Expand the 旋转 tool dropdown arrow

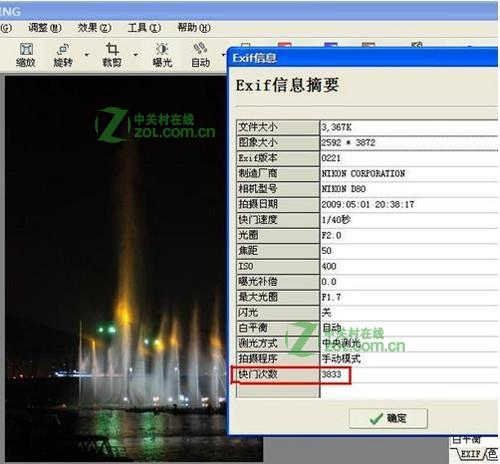click(x=87, y=54)
